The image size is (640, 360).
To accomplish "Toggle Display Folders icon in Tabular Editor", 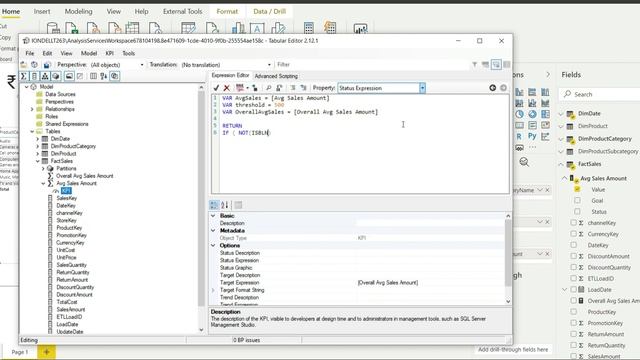I will click(69, 76).
